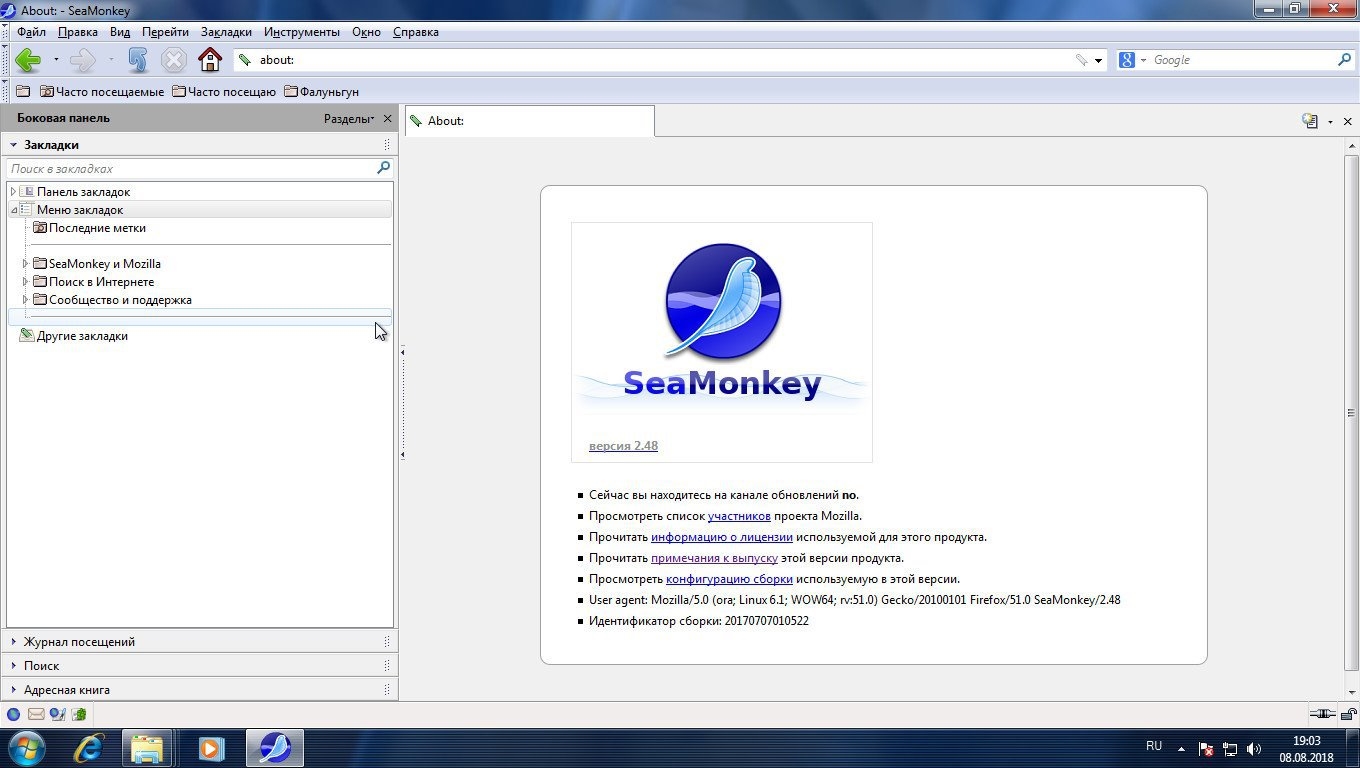Open Mail & Newsgroups envelope icon

tap(36, 714)
